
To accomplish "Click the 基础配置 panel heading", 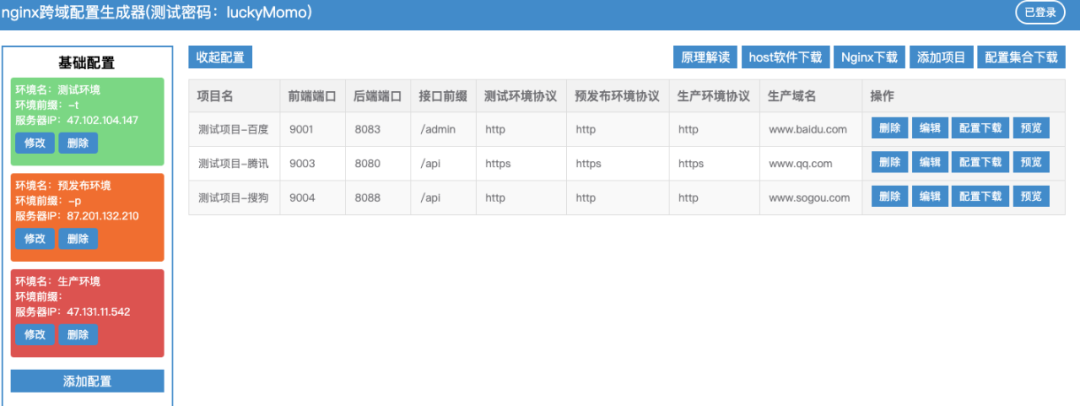I will [x=87, y=63].
